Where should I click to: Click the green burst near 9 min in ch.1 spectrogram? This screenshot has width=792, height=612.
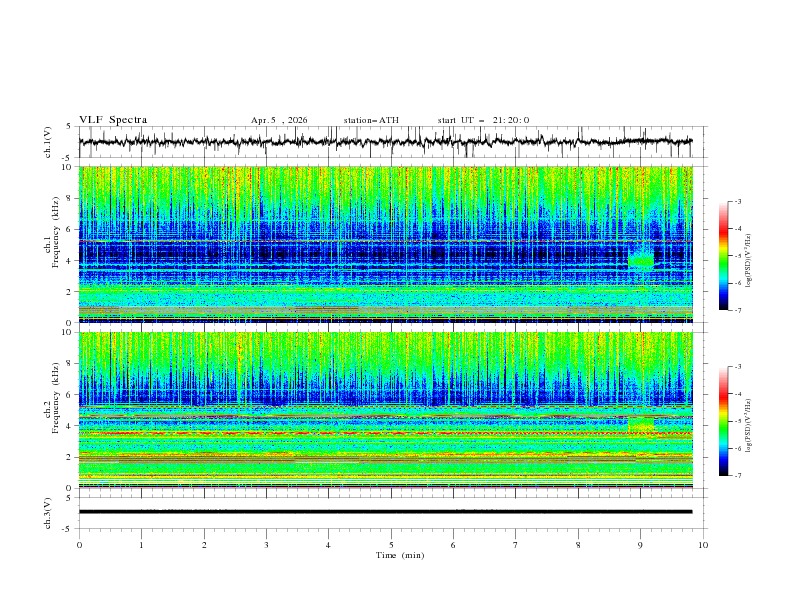point(640,260)
